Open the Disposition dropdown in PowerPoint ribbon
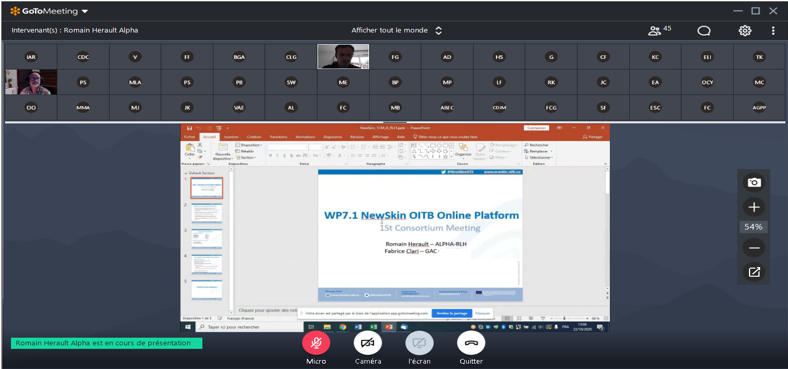Image resolution: width=788 pixels, height=369 pixels. click(x=248, y=145)
